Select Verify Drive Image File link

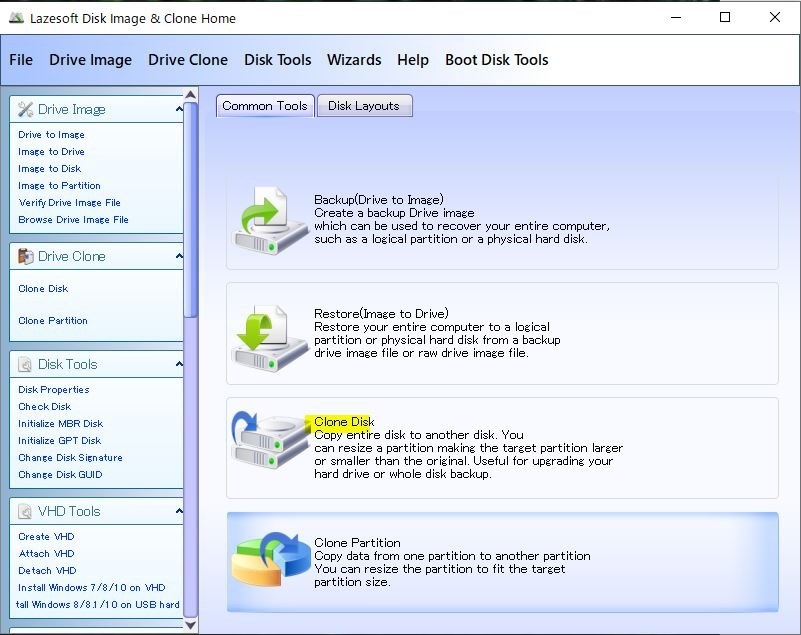pos(69,203)
